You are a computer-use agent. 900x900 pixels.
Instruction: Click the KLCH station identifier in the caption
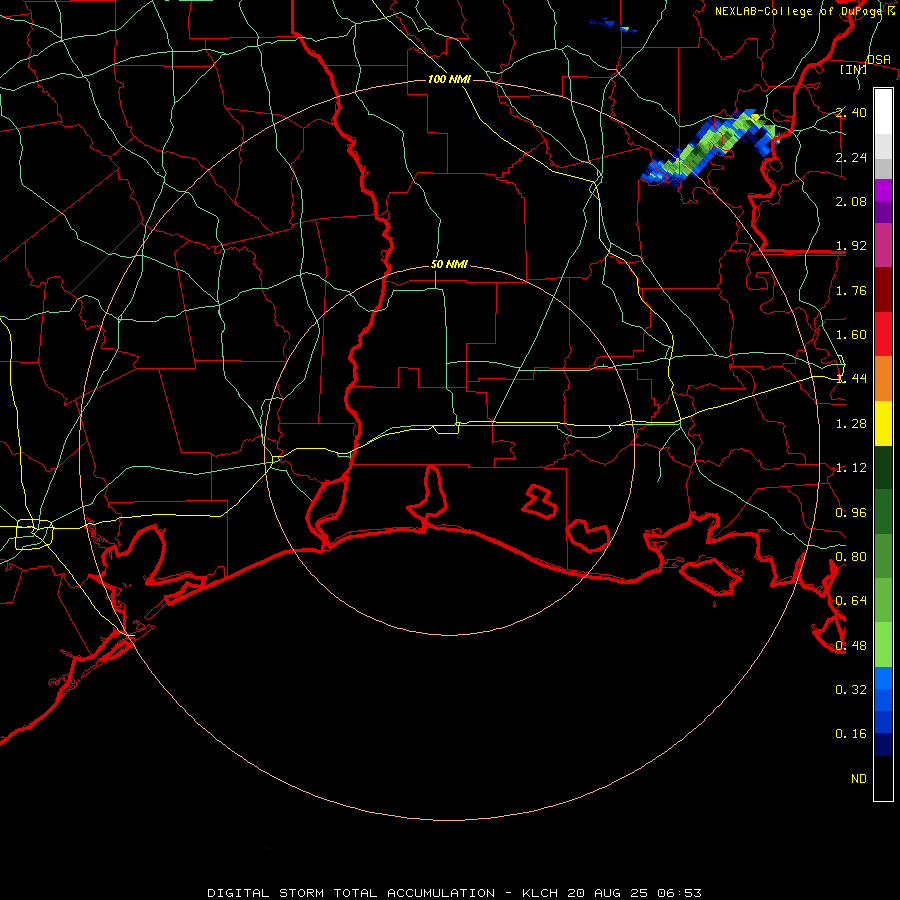540,893
